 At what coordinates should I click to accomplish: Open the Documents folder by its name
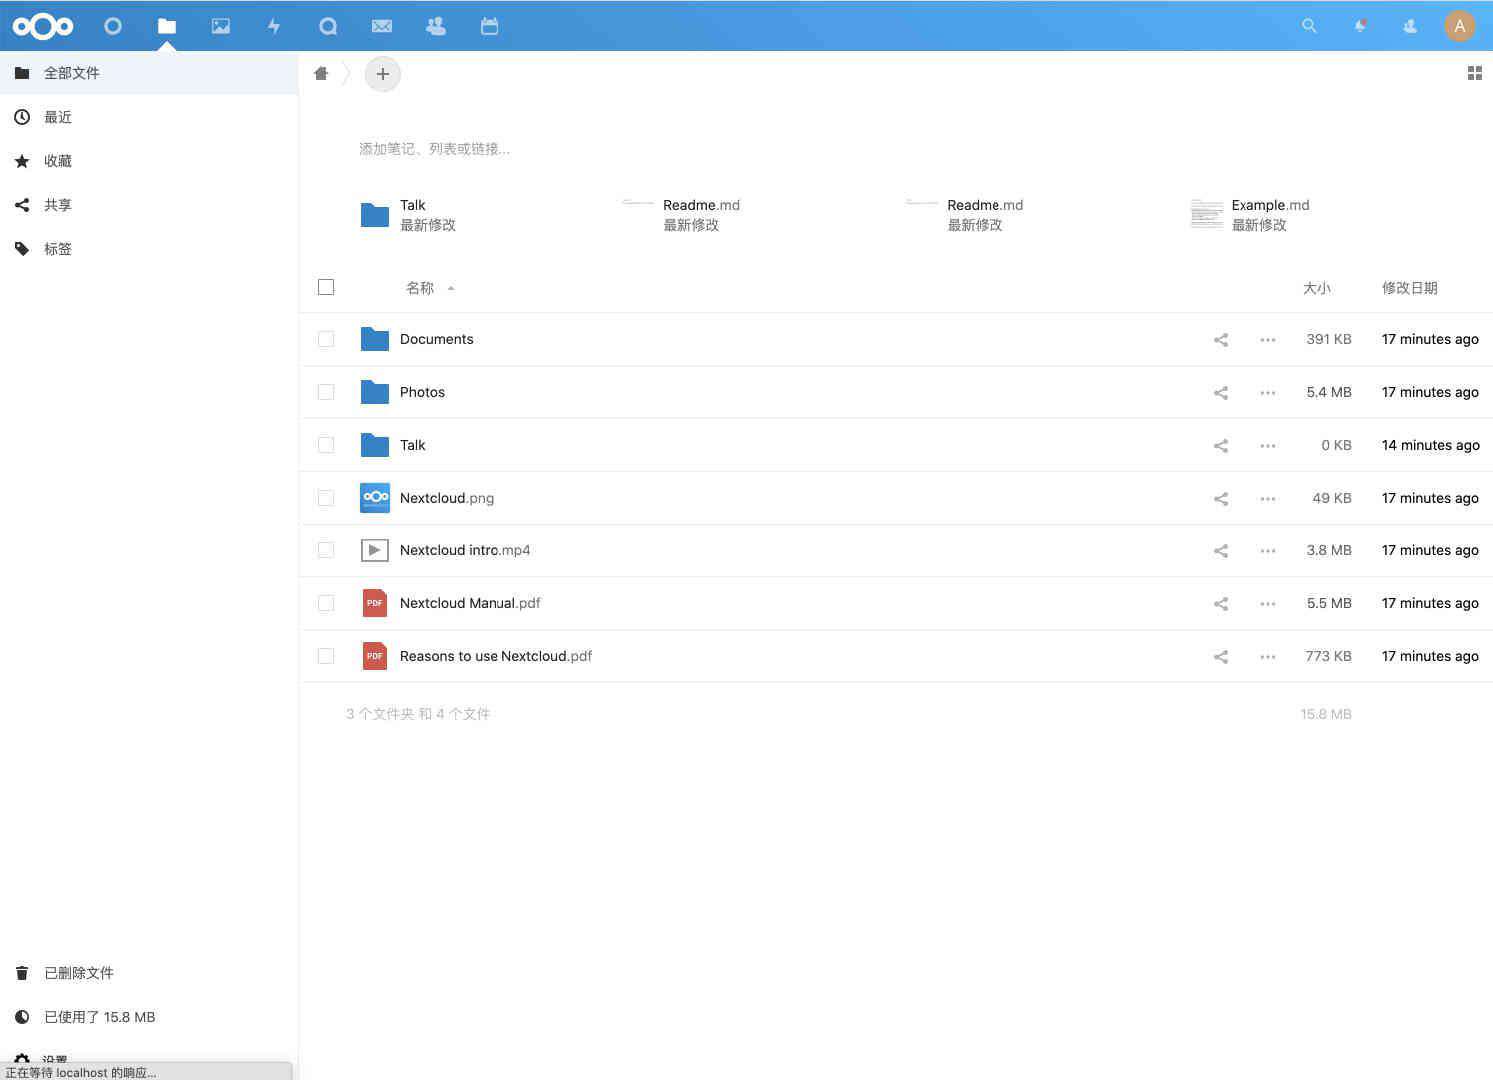pyautogui.click(x=436, y=339)
